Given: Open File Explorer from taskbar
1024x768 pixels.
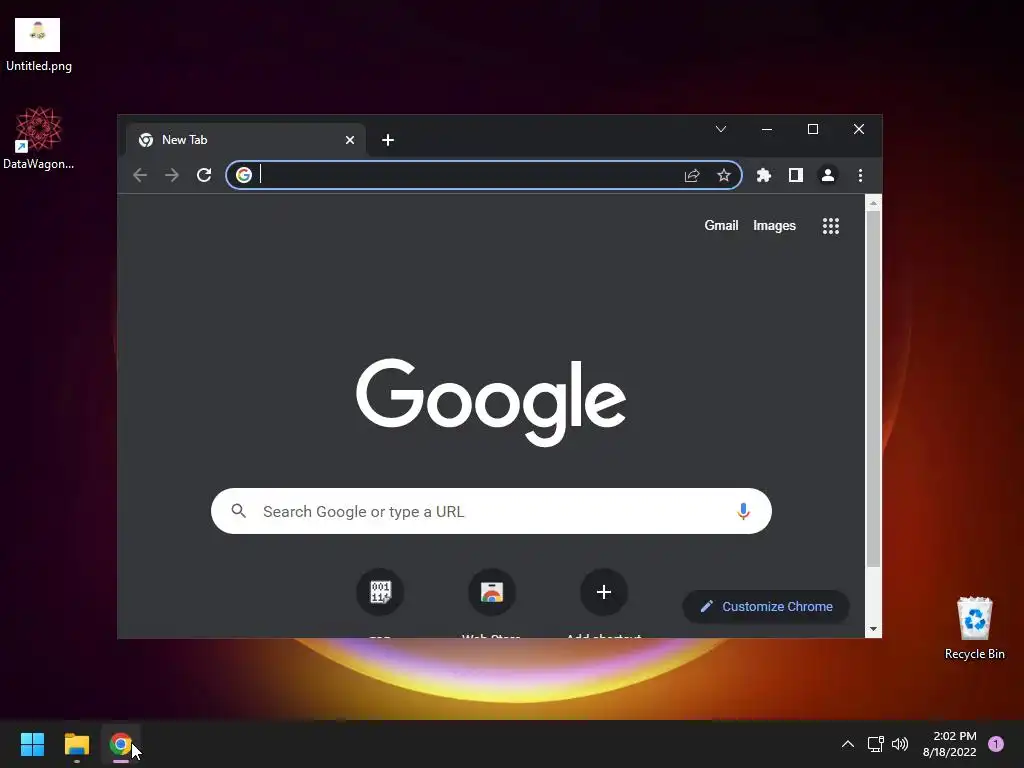Looking at the screenshot, I should point(76,744).
